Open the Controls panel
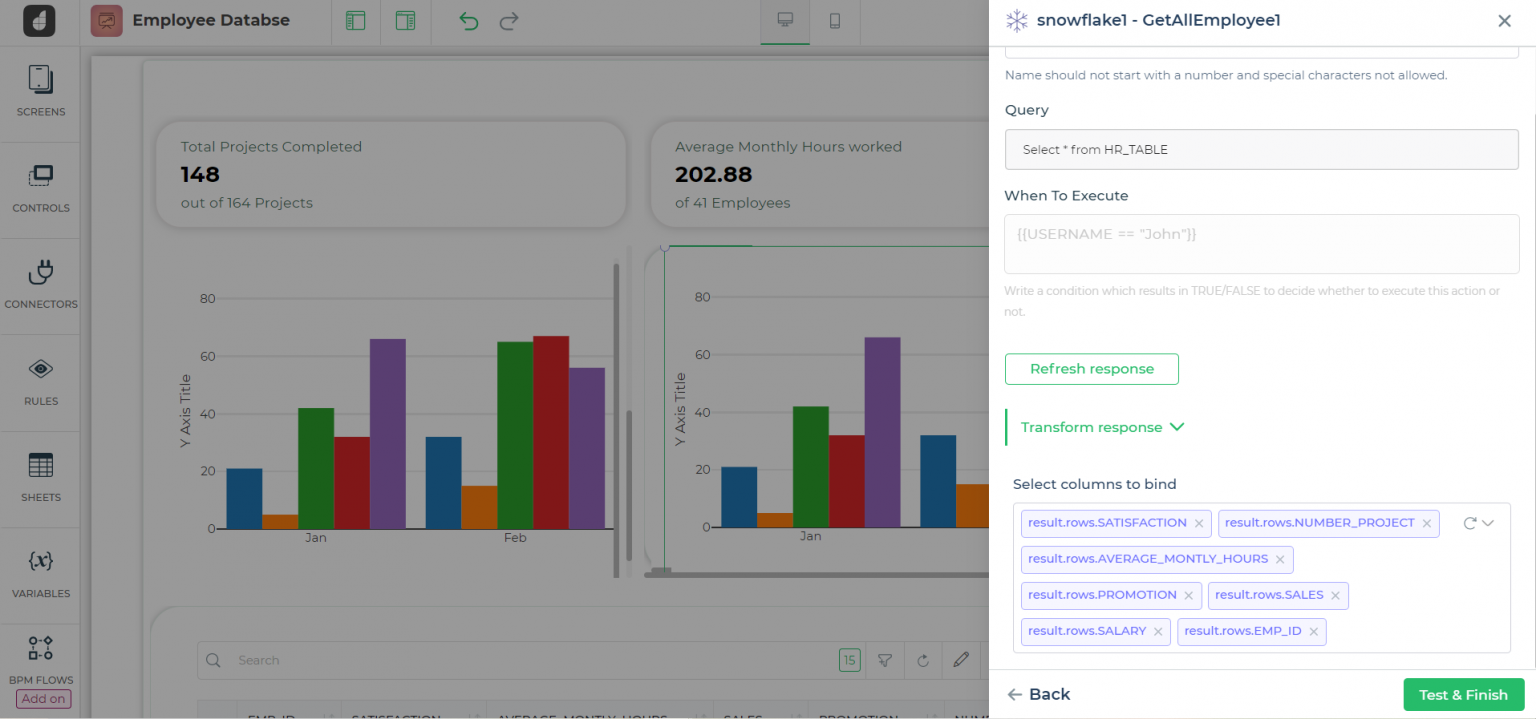Viewport: 1536px width, 719px height. point(40,188)
